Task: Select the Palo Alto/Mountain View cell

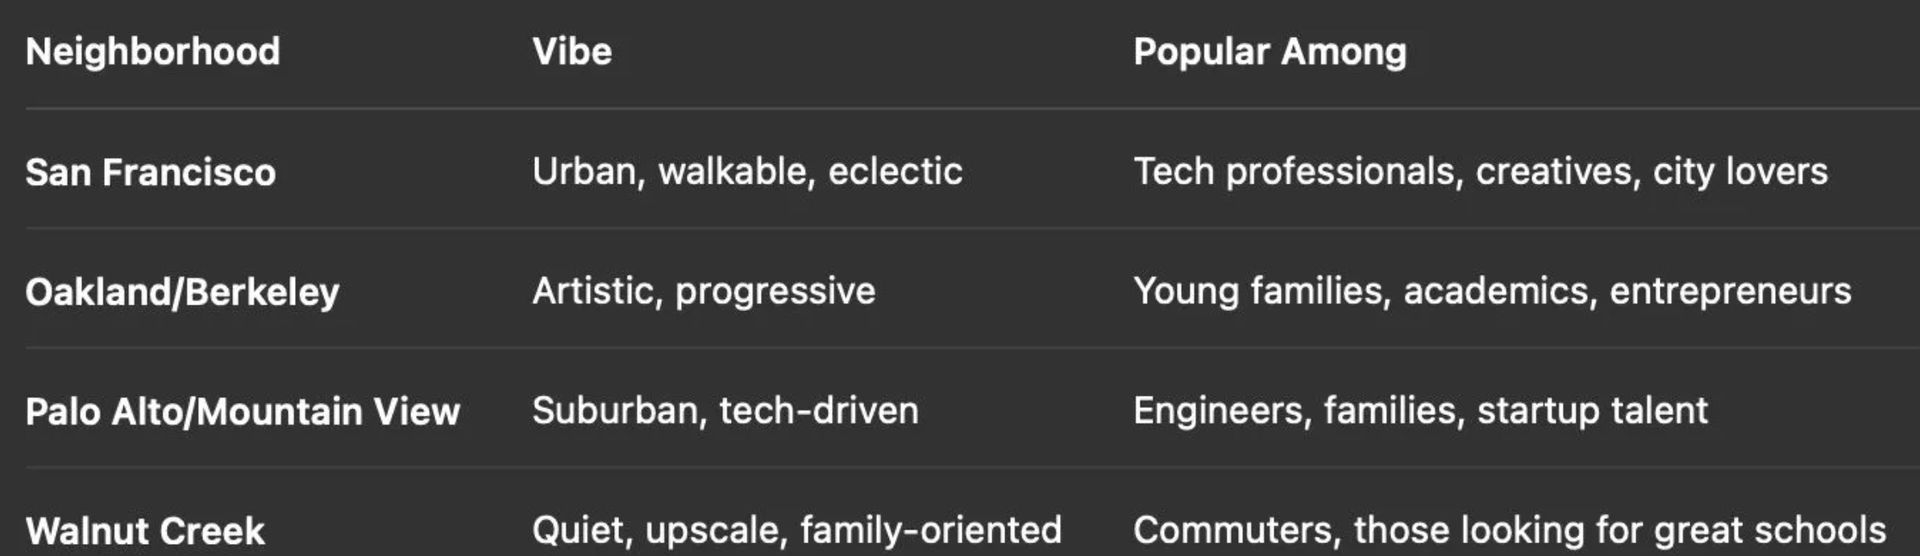Action: tap(242, 411)
